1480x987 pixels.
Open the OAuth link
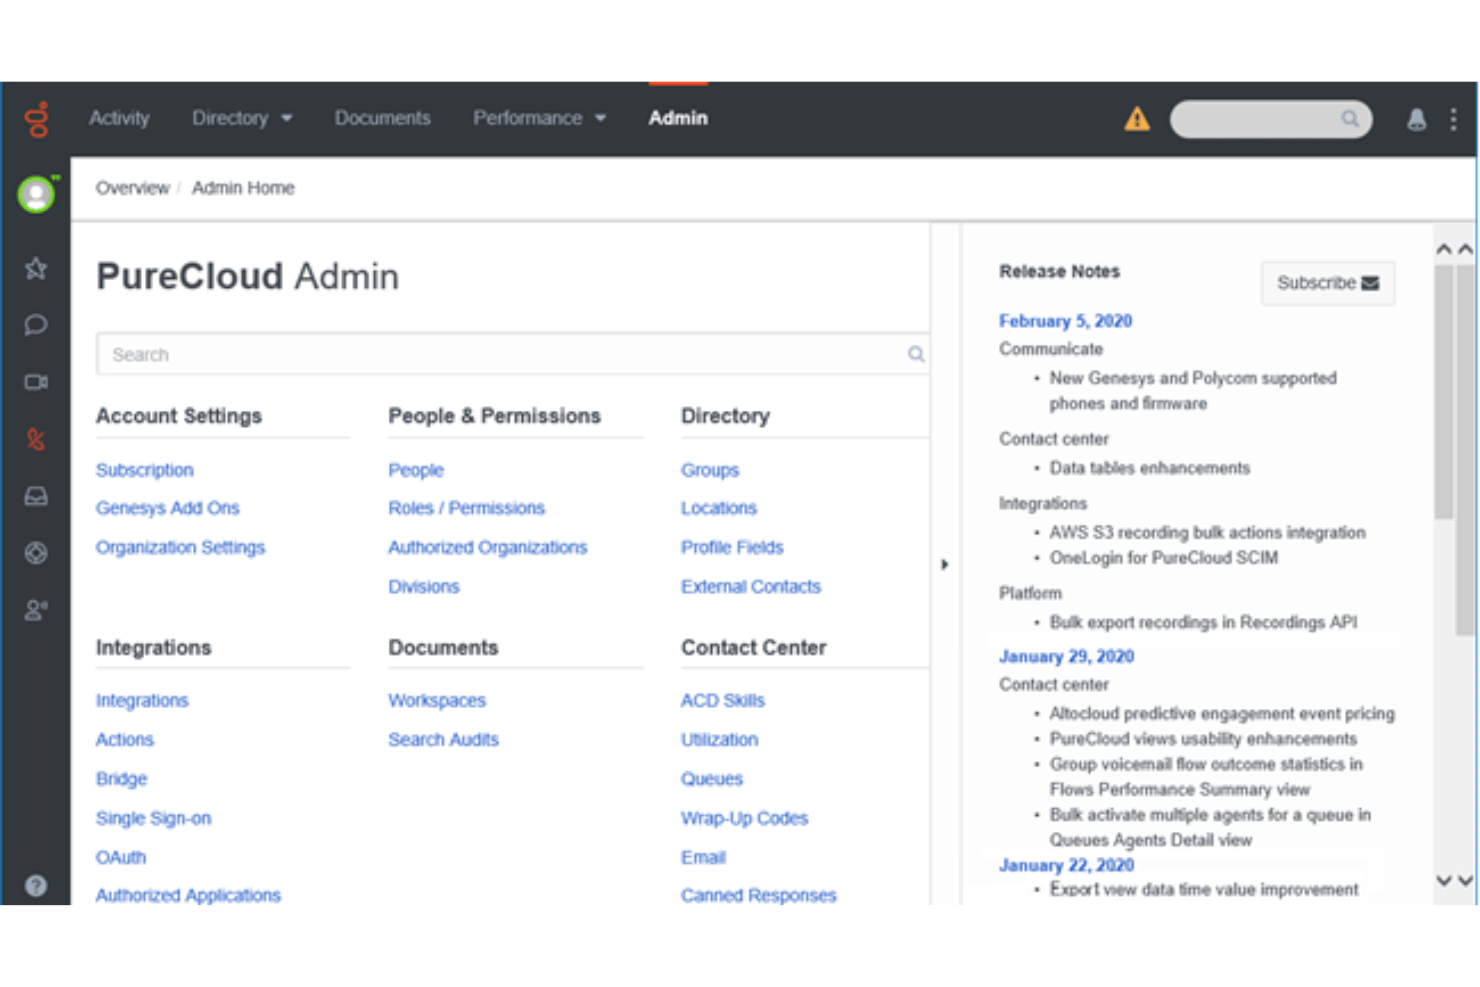121,857
